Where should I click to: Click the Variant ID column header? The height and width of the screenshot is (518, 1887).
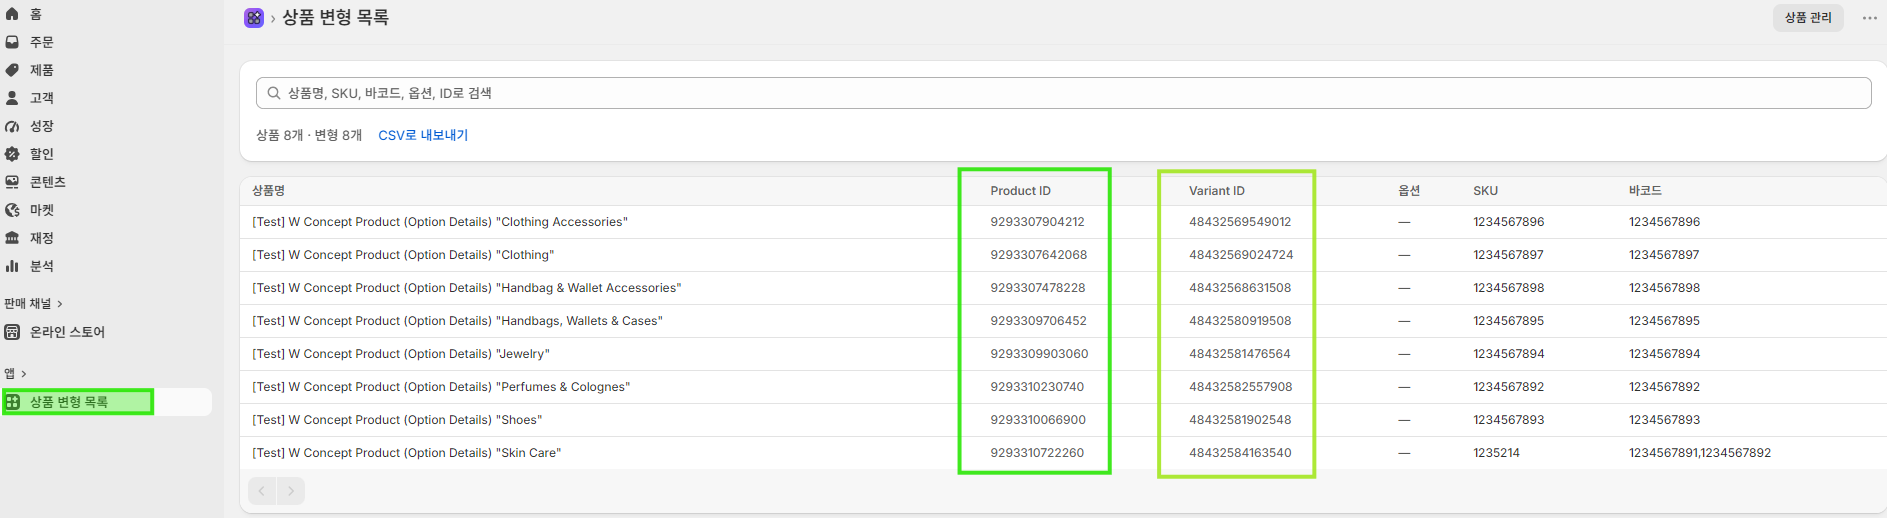point(1217,191)
